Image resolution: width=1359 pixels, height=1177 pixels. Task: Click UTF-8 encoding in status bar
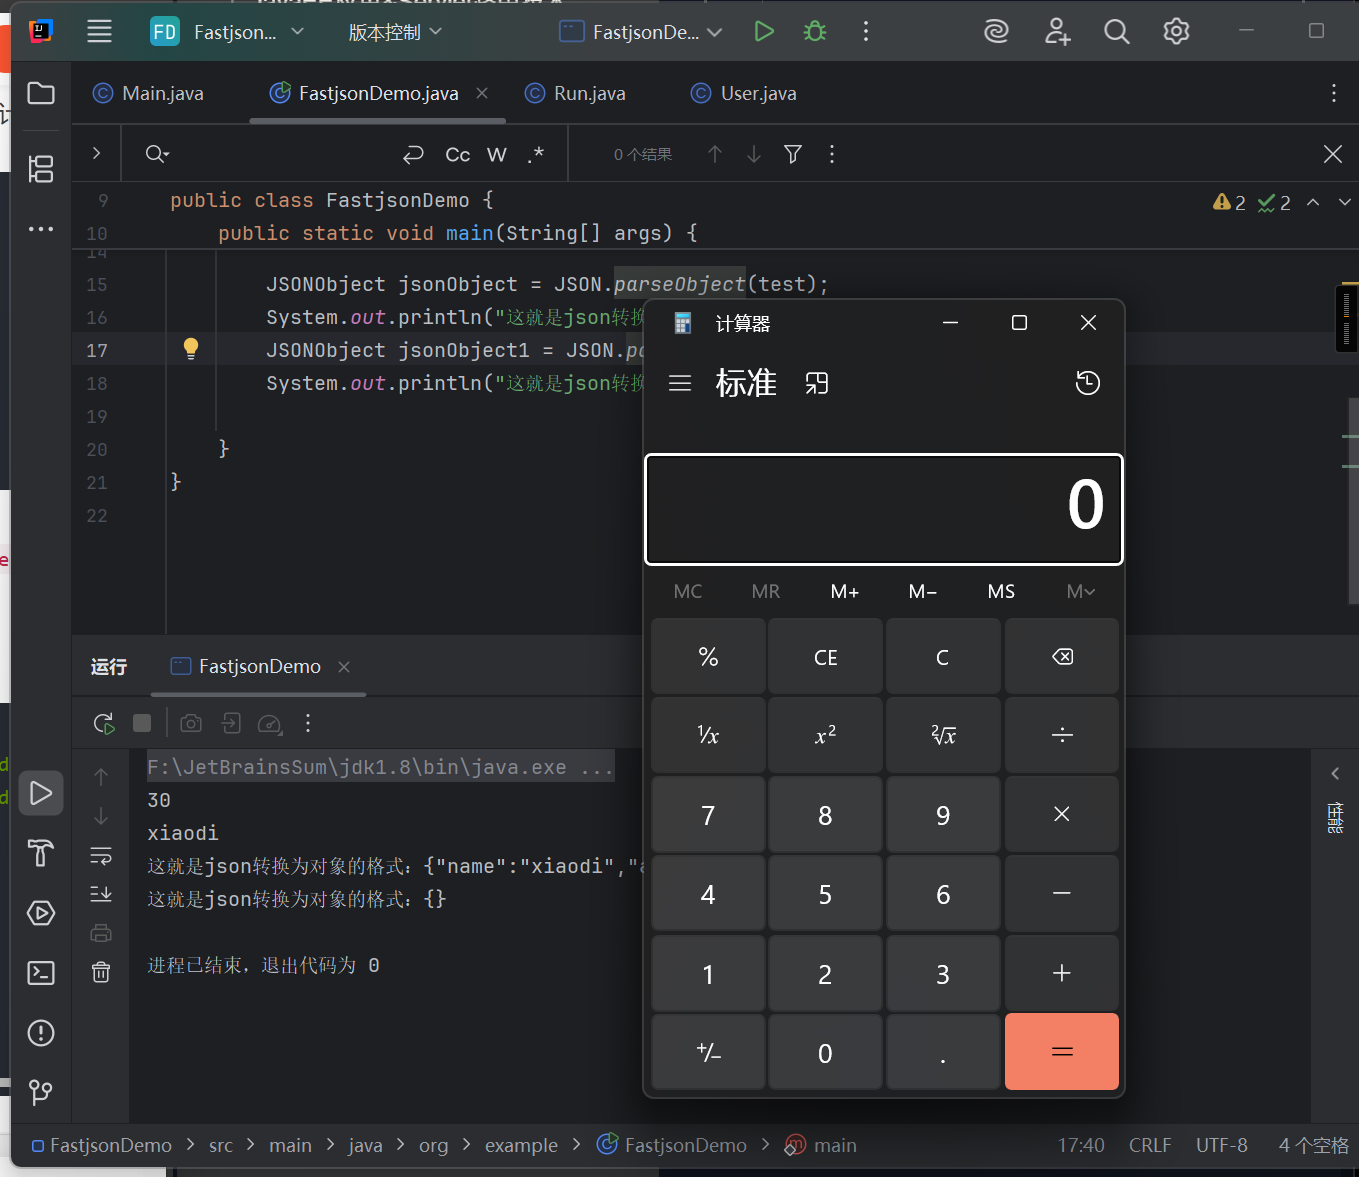click(x=1222, y=1145)
